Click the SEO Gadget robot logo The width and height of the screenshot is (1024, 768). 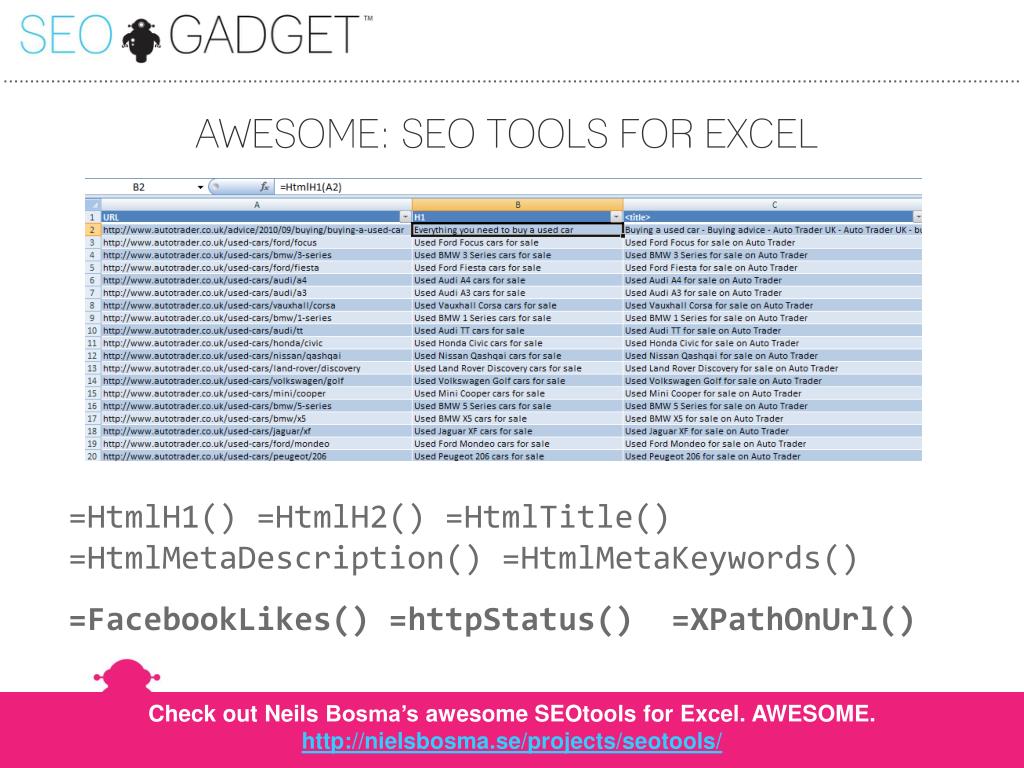point(142,39)
